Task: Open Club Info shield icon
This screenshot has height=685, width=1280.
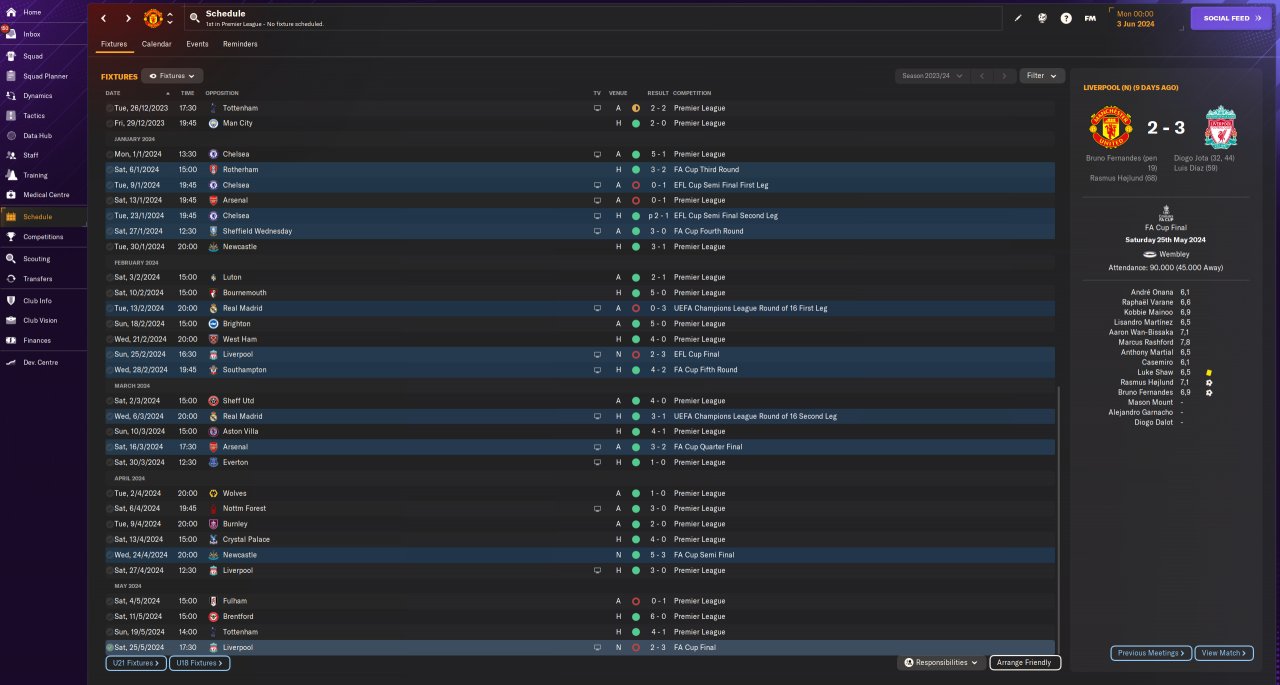Action: pyautogui.click(x=11, y=300)
